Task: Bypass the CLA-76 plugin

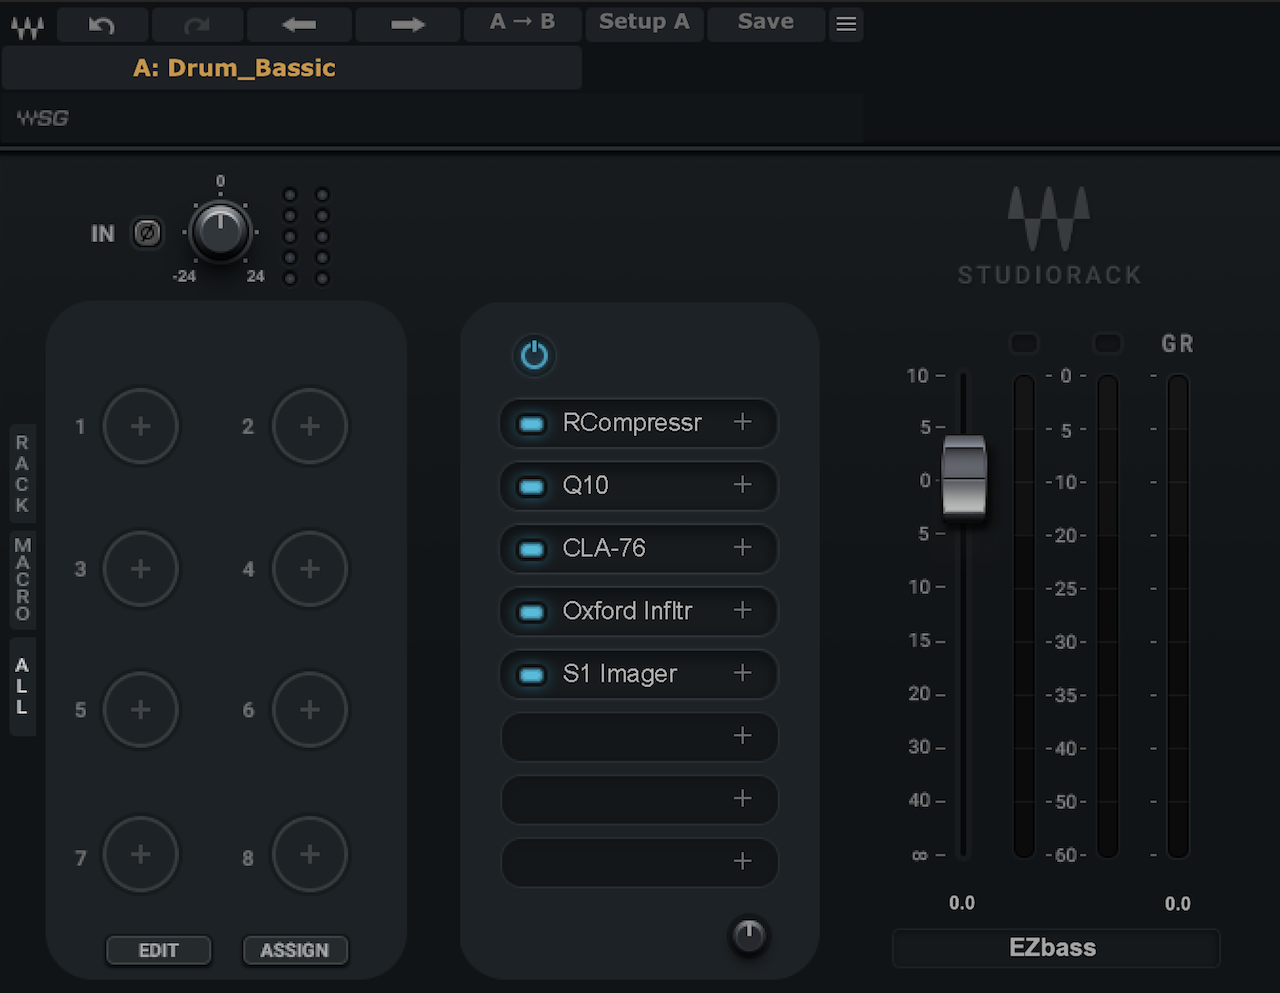Action: click(x=532, y=550)
